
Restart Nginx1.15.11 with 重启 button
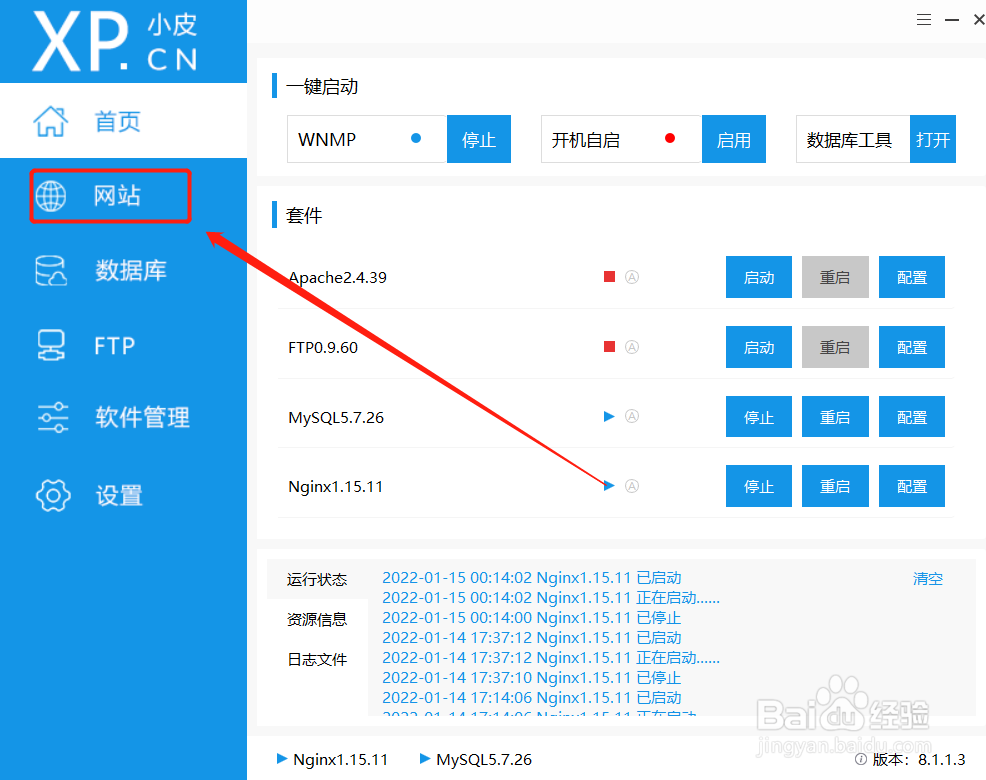pos(835,486)
